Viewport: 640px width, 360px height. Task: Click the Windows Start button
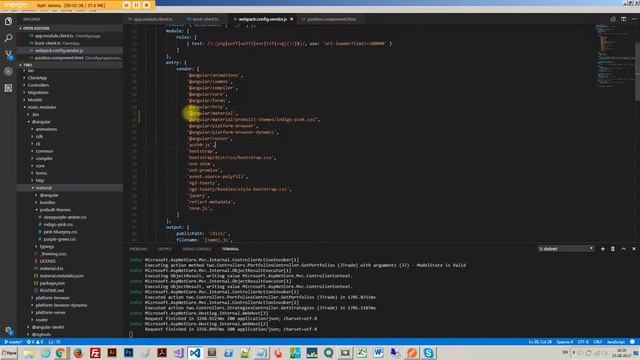(9, 353)
